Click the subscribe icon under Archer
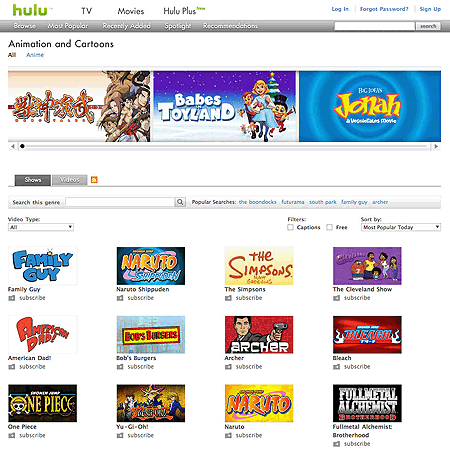 click(x=228, y=367)
